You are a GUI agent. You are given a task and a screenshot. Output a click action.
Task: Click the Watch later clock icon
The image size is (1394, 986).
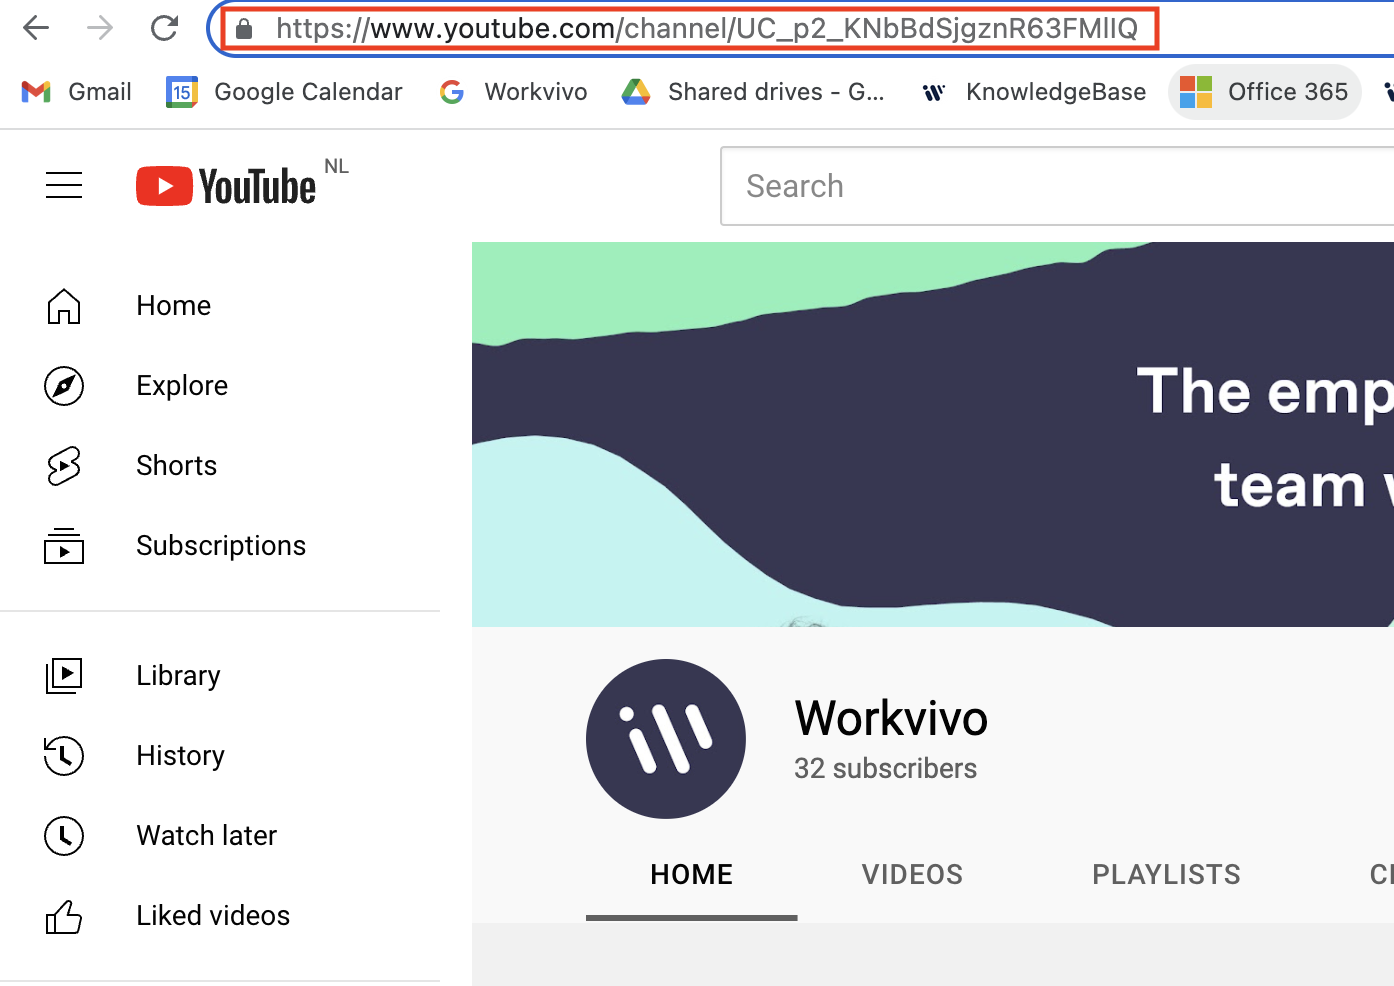click(x=64, y=836)
